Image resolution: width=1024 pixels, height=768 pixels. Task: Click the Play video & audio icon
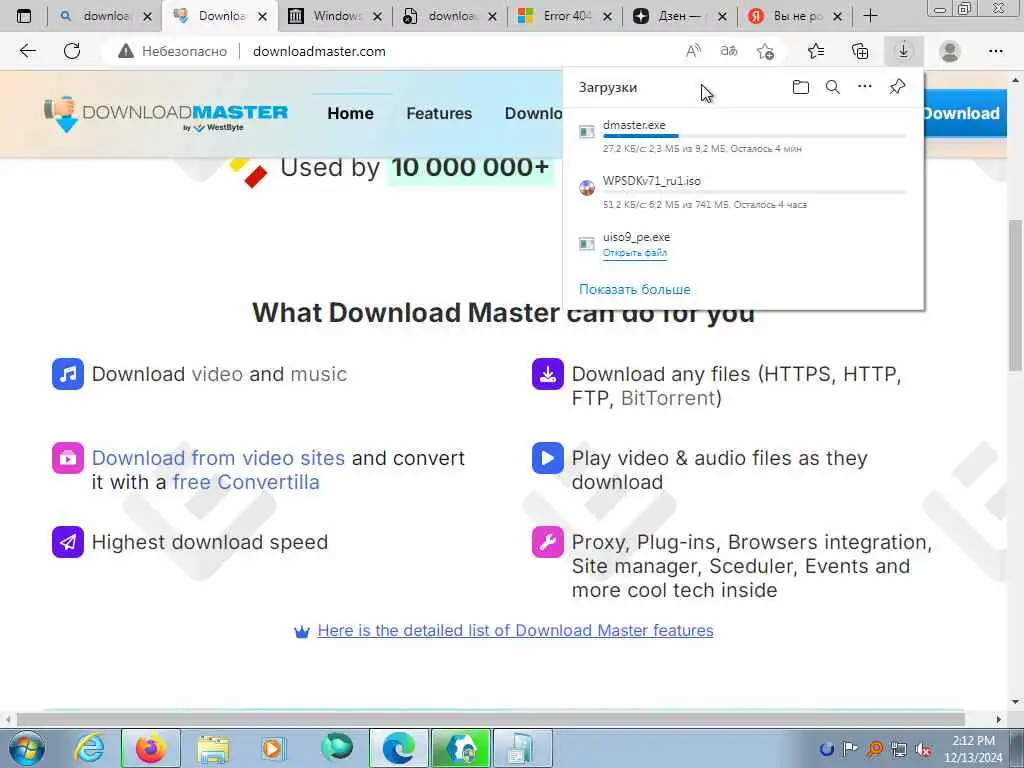coord(548,458)
